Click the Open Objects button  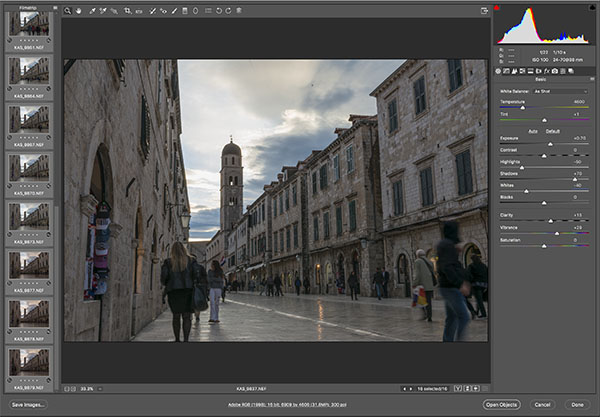coord(502,404)
